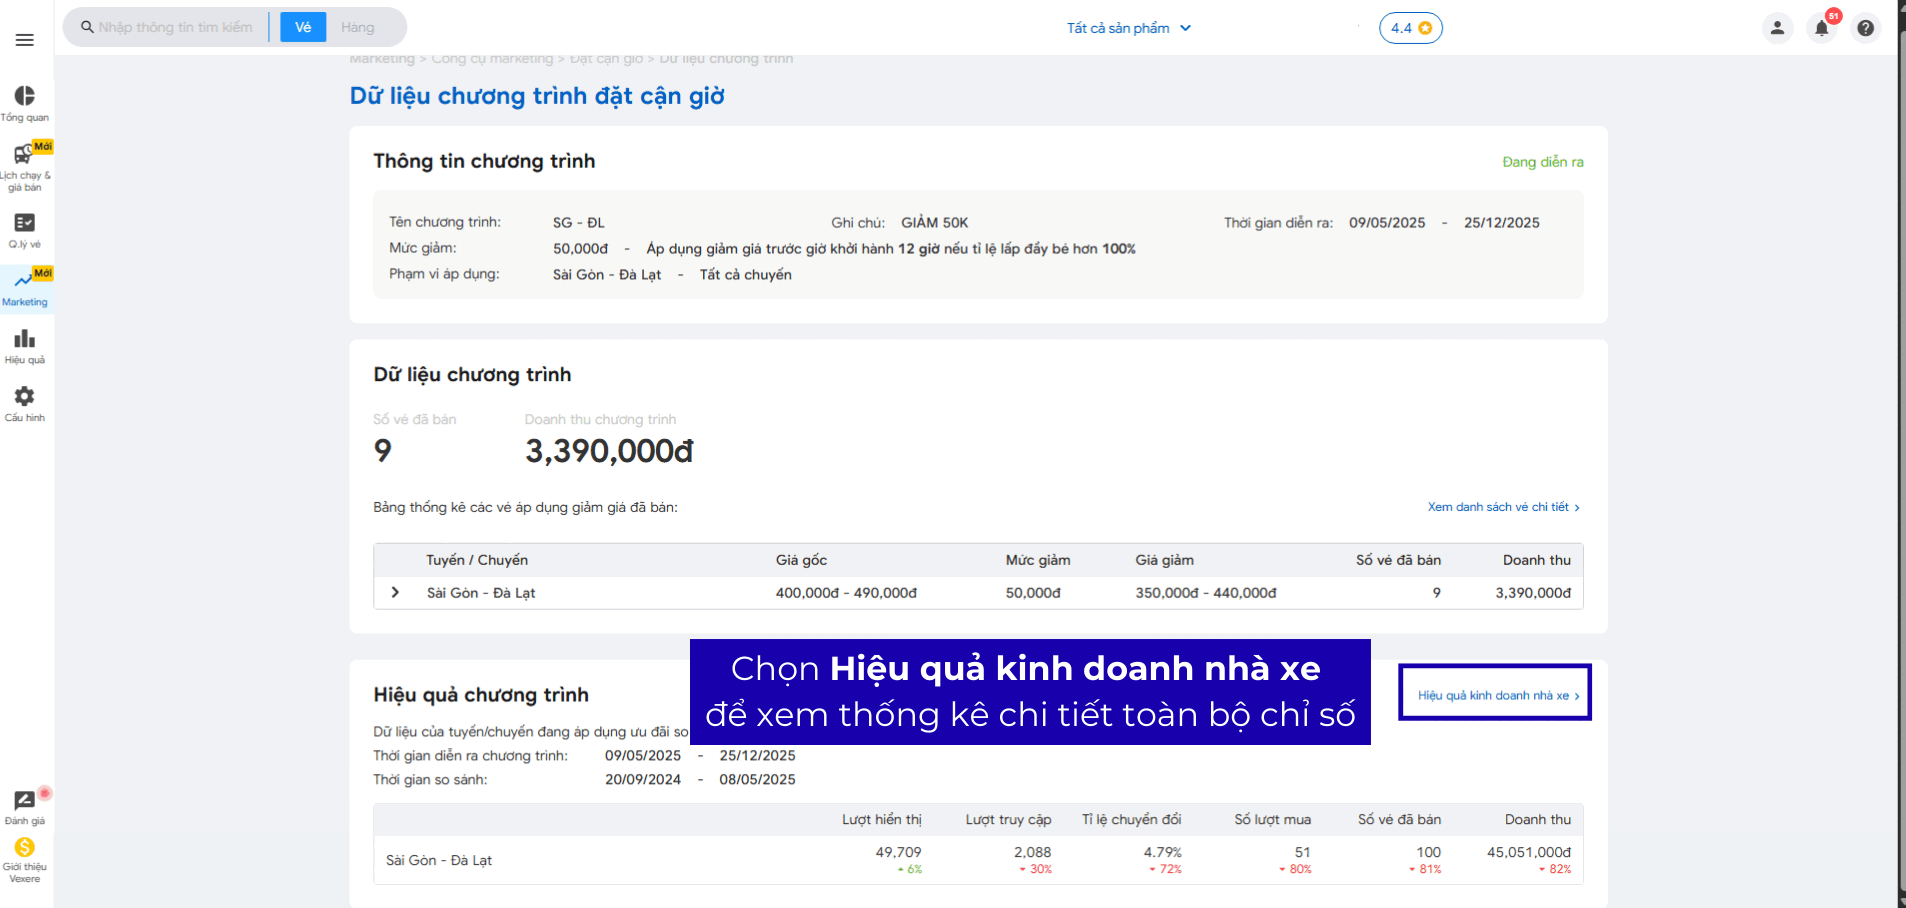This screenshot has width=1906, height=908.
Task: Open user account profile icon
Action: click(x=1777, y=28)
